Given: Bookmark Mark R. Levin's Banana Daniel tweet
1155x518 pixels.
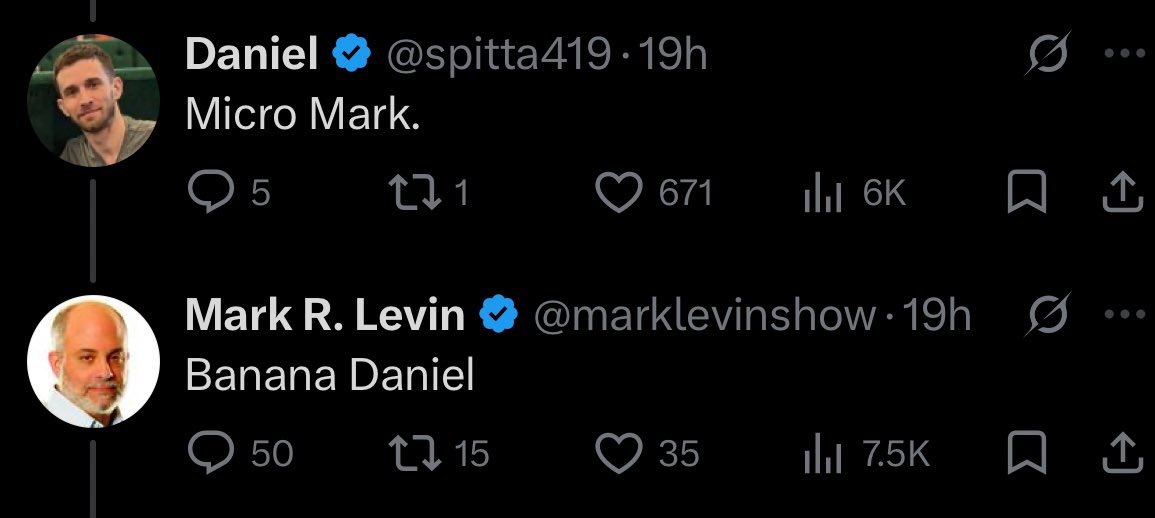Looking at the screenshot, I should 1026,453.
